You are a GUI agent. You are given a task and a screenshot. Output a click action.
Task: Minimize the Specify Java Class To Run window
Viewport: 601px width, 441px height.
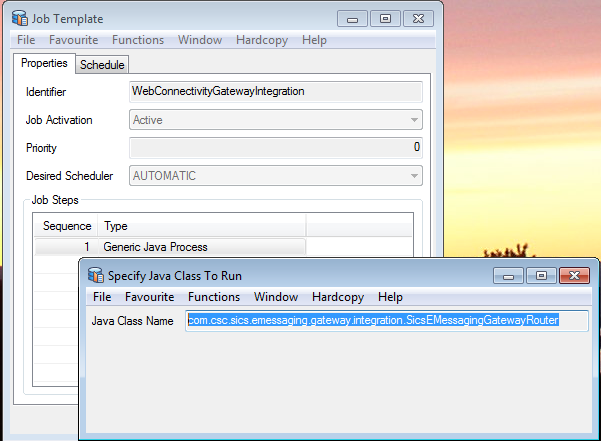pyautogui.click(x=508, y=276)
